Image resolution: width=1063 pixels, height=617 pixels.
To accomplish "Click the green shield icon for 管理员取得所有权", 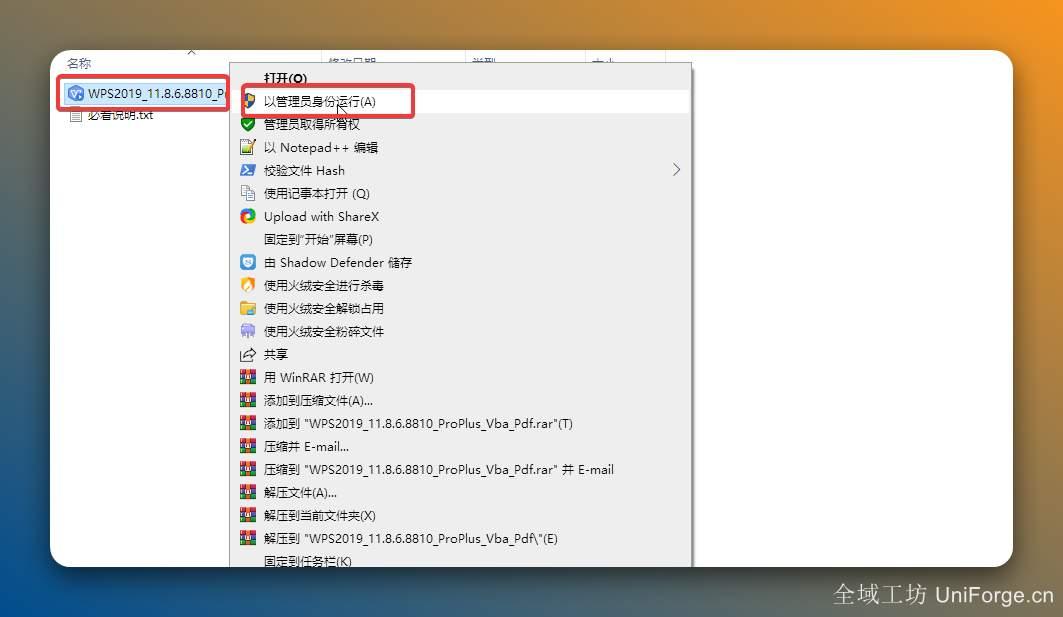I will [x=248, y=124].
